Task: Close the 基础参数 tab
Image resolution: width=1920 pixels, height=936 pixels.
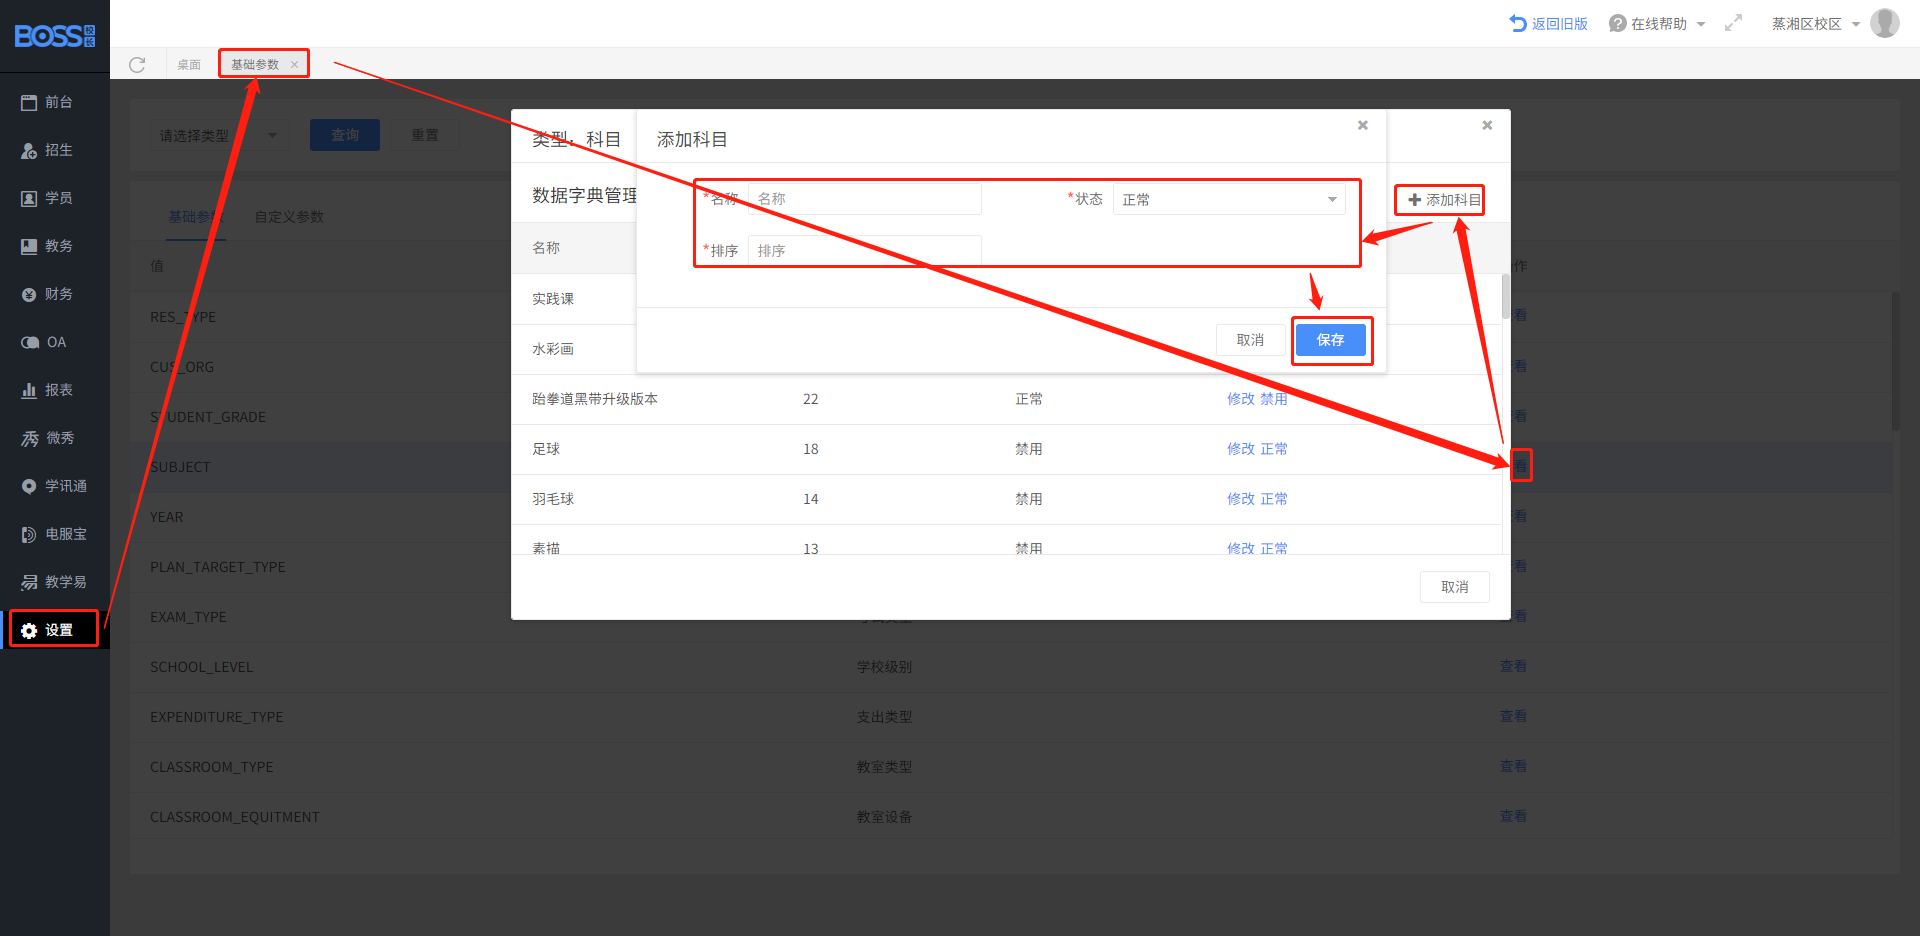Action: (294, 65)
